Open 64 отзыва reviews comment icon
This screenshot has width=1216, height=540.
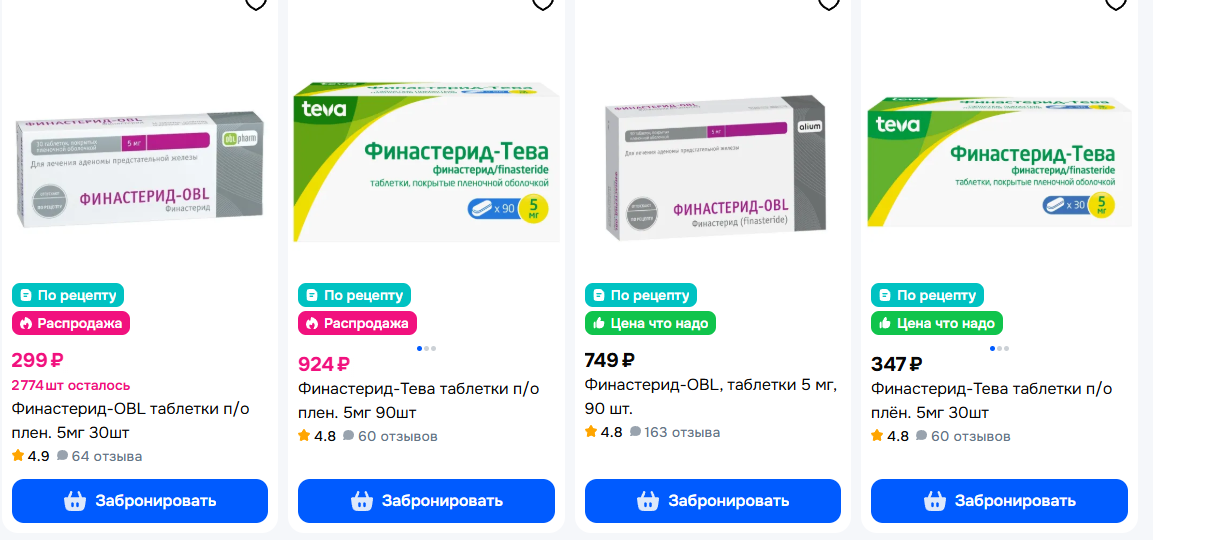point(62,456)
